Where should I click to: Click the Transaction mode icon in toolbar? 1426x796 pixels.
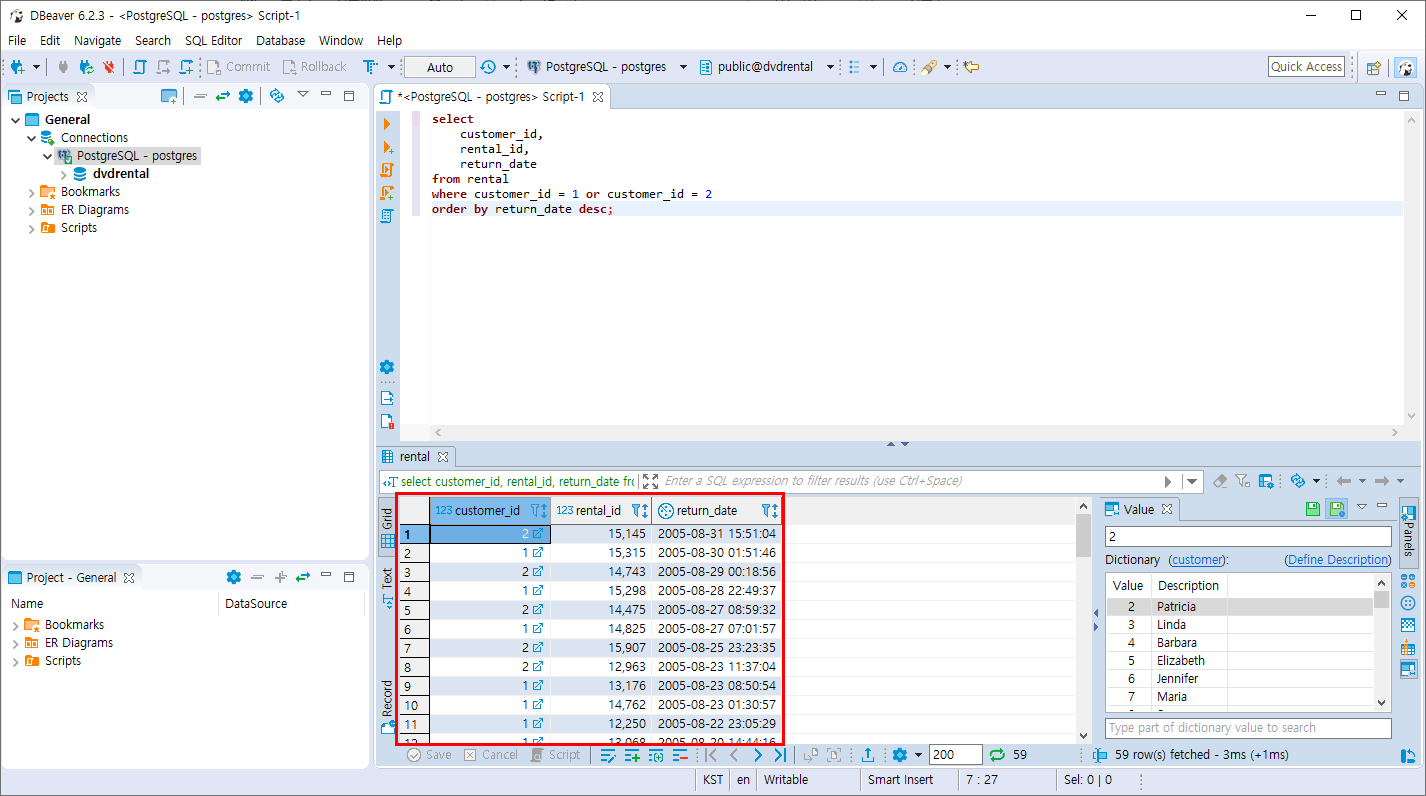(370, 67)
